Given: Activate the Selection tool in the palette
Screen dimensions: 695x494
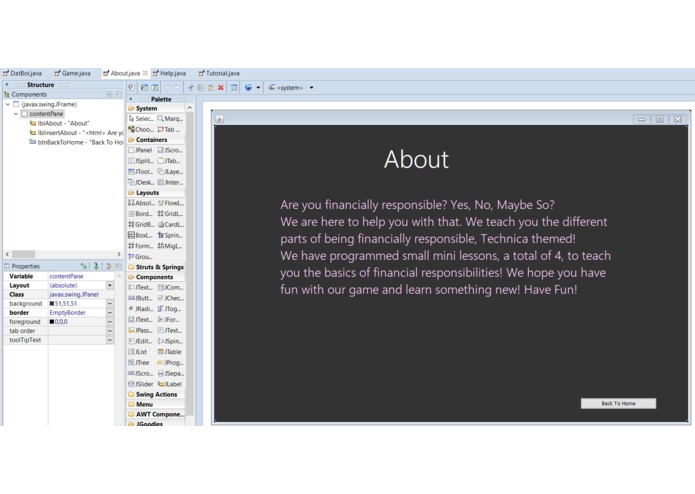Looking at the screenshot, I should (x=141, y=119).
